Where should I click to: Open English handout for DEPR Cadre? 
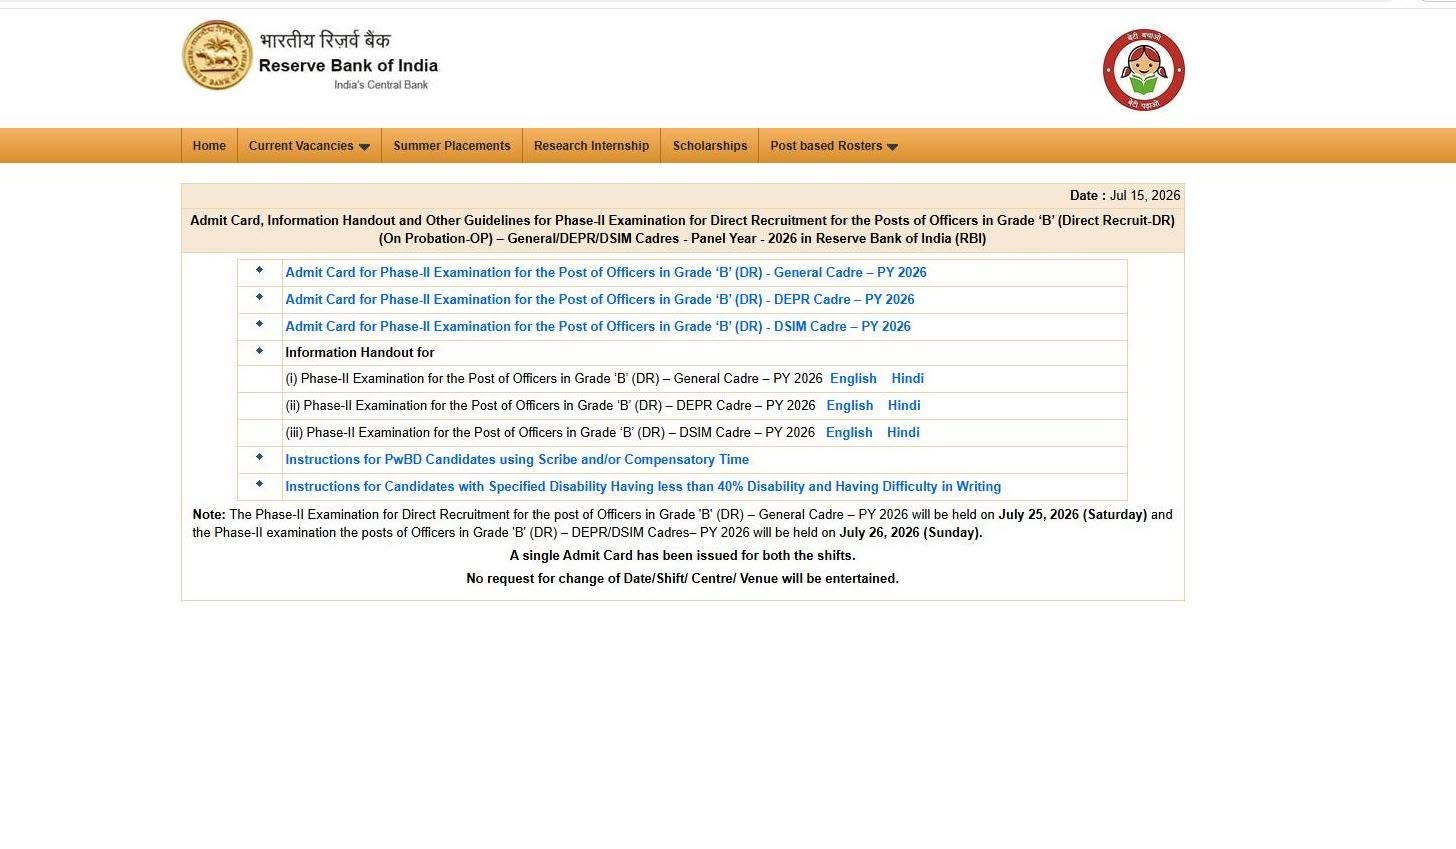click(x=850, y=406)
